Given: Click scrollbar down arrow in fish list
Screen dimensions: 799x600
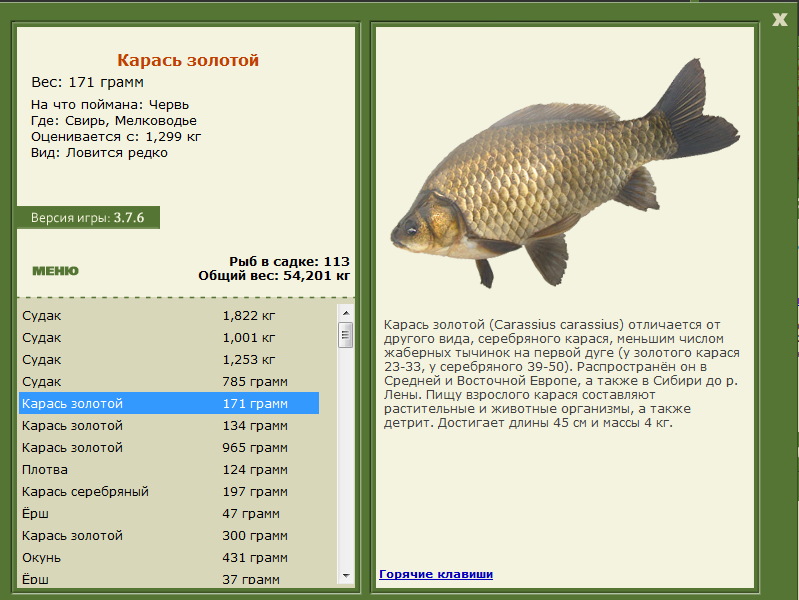Looking at the screenshot, I should coord(346,576).
